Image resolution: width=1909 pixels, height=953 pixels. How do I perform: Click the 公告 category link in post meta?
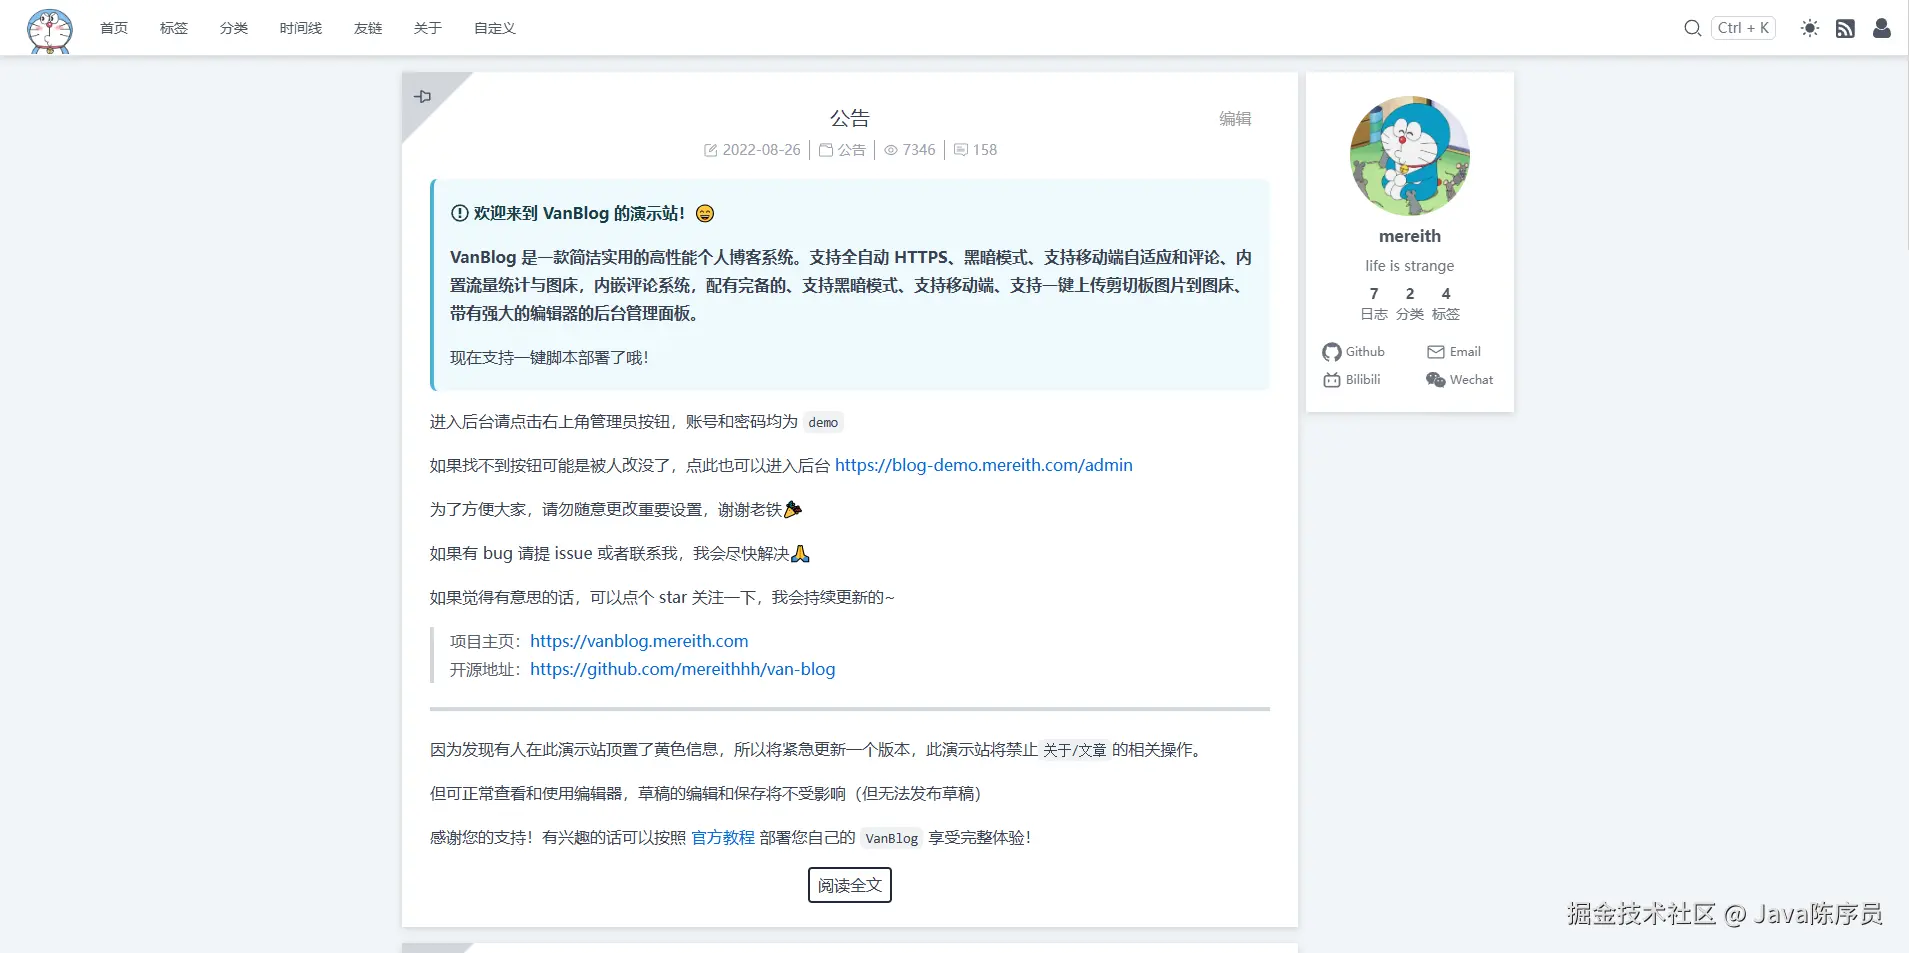[x=852, y=150]
